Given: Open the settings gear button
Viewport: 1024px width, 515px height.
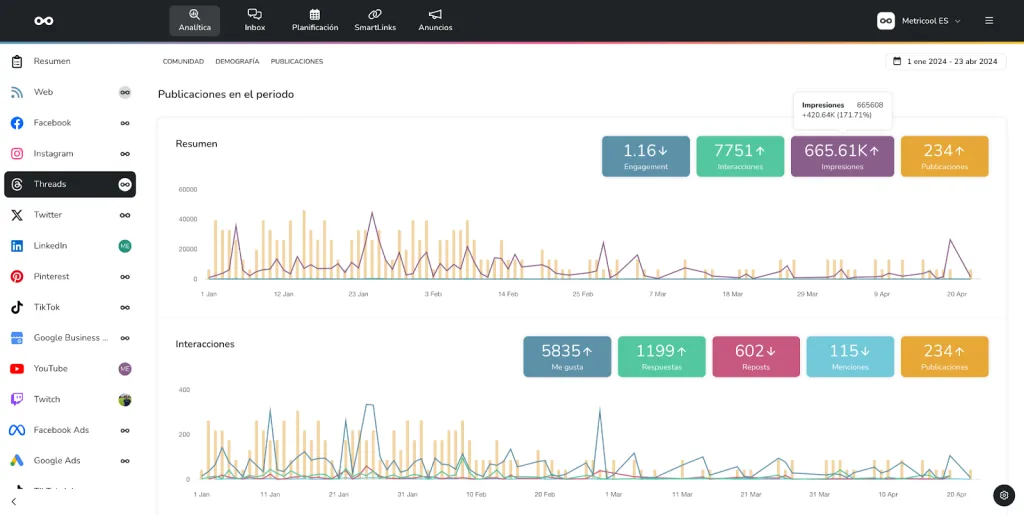Looking at the screenshot, I should pyautogui.click(x=1004, y=495).
